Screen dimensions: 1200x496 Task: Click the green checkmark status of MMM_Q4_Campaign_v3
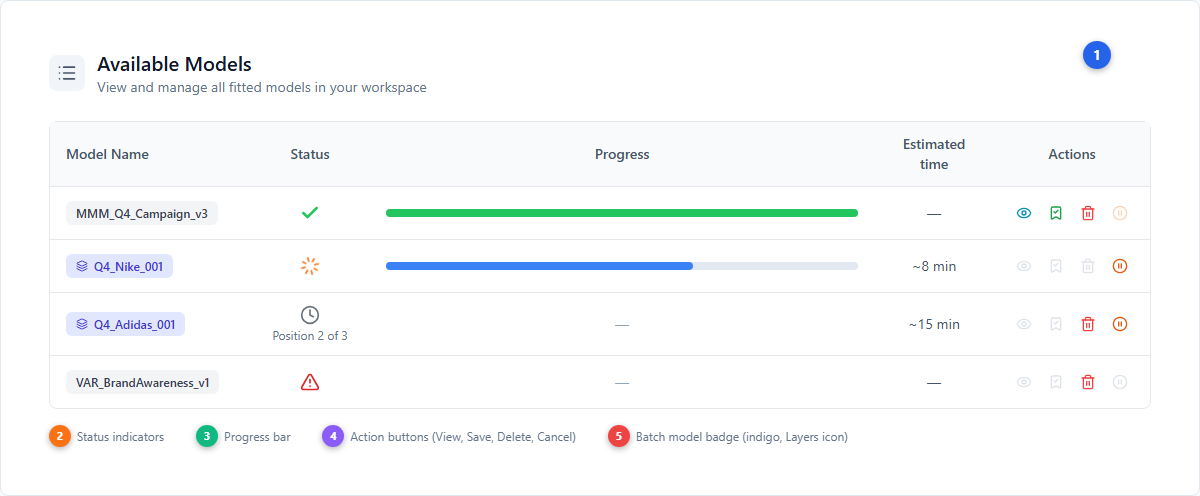pyautogui.click(x=310, y=213)
